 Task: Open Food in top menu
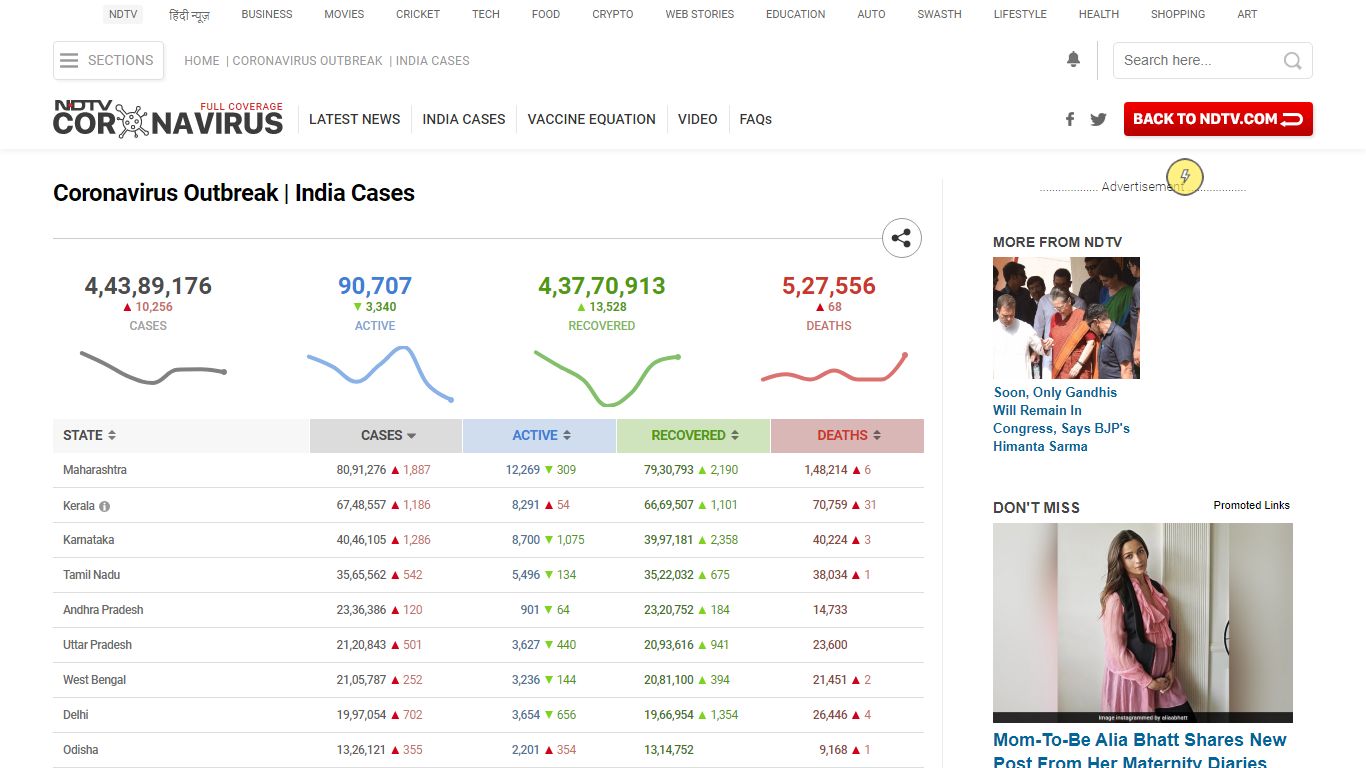pyautogui.click(x=546, y=14)
